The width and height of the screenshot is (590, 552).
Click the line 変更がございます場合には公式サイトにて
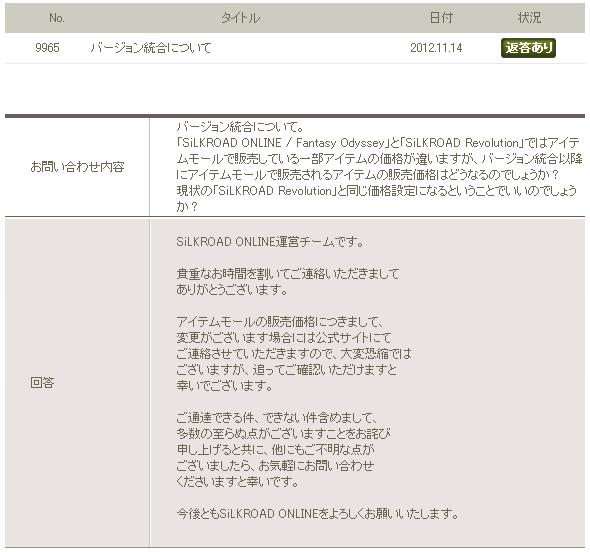[x=284, y=338]
